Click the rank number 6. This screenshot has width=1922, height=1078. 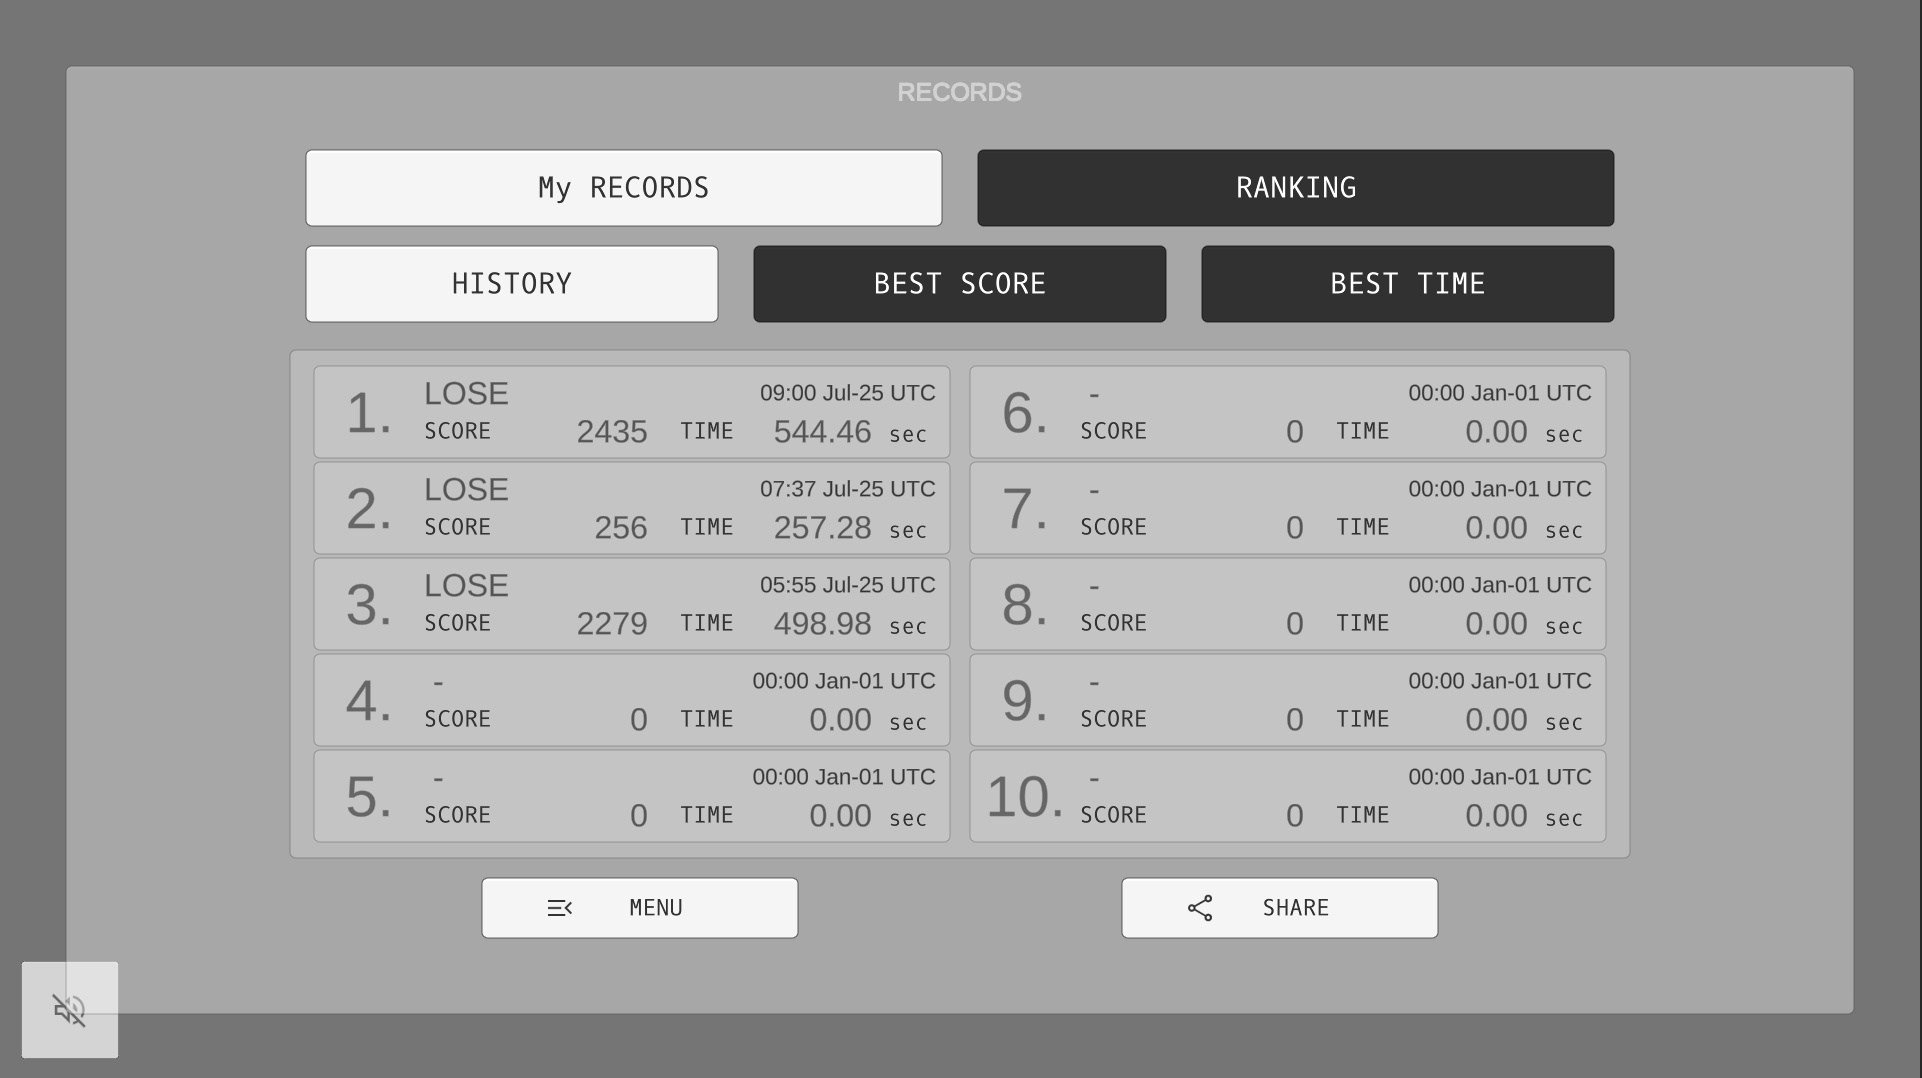(1024, 413)
